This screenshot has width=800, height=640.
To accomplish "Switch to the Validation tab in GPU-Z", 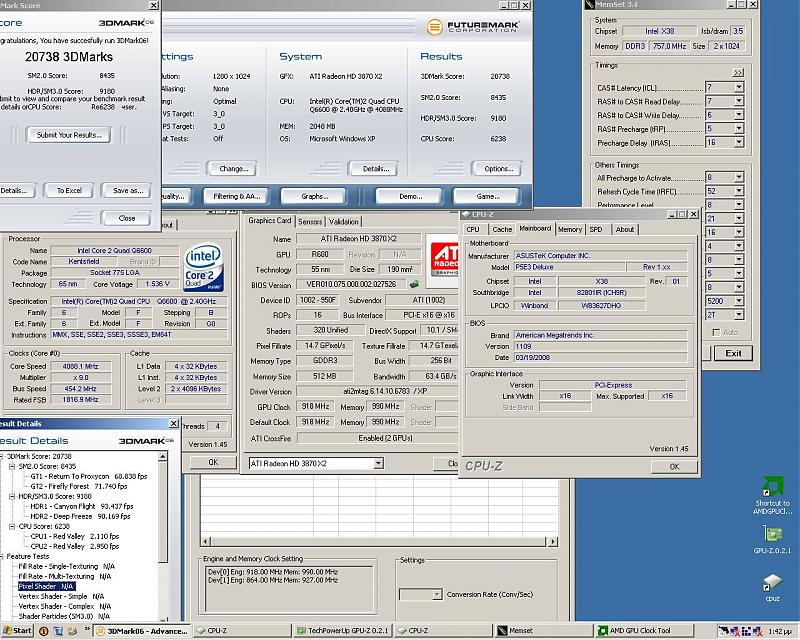I will 343,221.
